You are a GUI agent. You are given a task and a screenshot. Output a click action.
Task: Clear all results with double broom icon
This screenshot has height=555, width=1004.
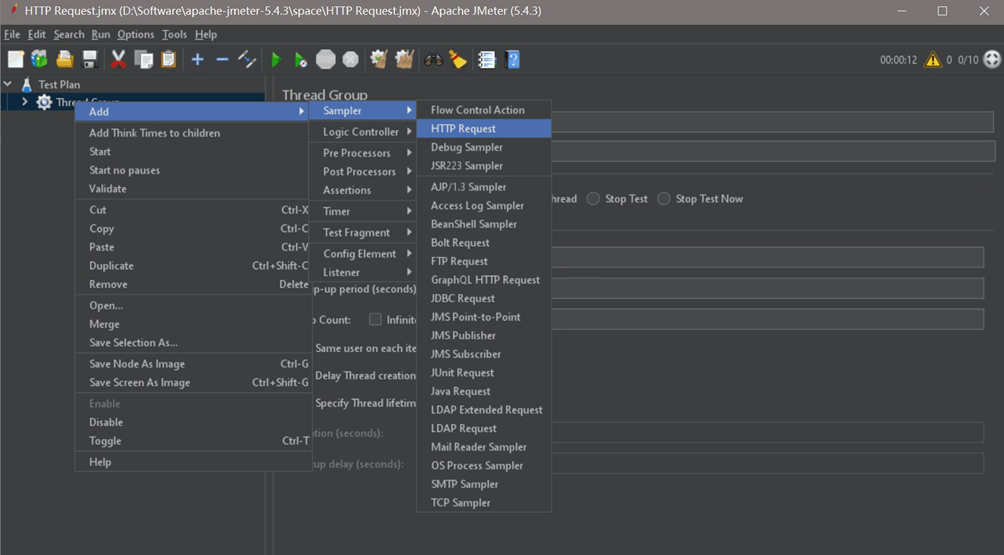tap(404, 60)
